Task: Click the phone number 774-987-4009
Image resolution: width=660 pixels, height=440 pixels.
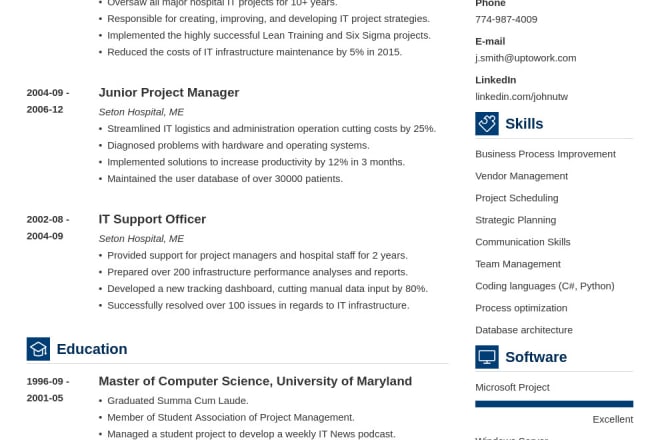Action: pyautogui.click(x=506, y=19)
